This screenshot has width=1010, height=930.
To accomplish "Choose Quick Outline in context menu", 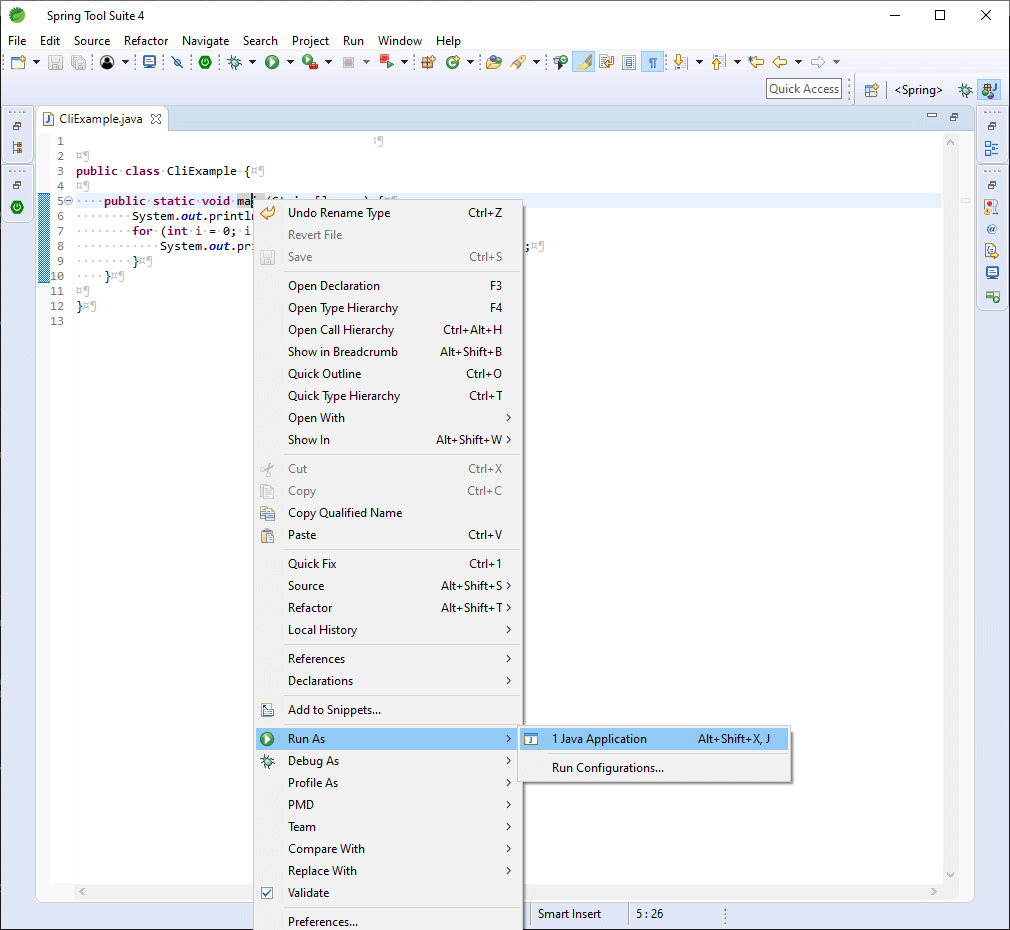I will point(388,374).
